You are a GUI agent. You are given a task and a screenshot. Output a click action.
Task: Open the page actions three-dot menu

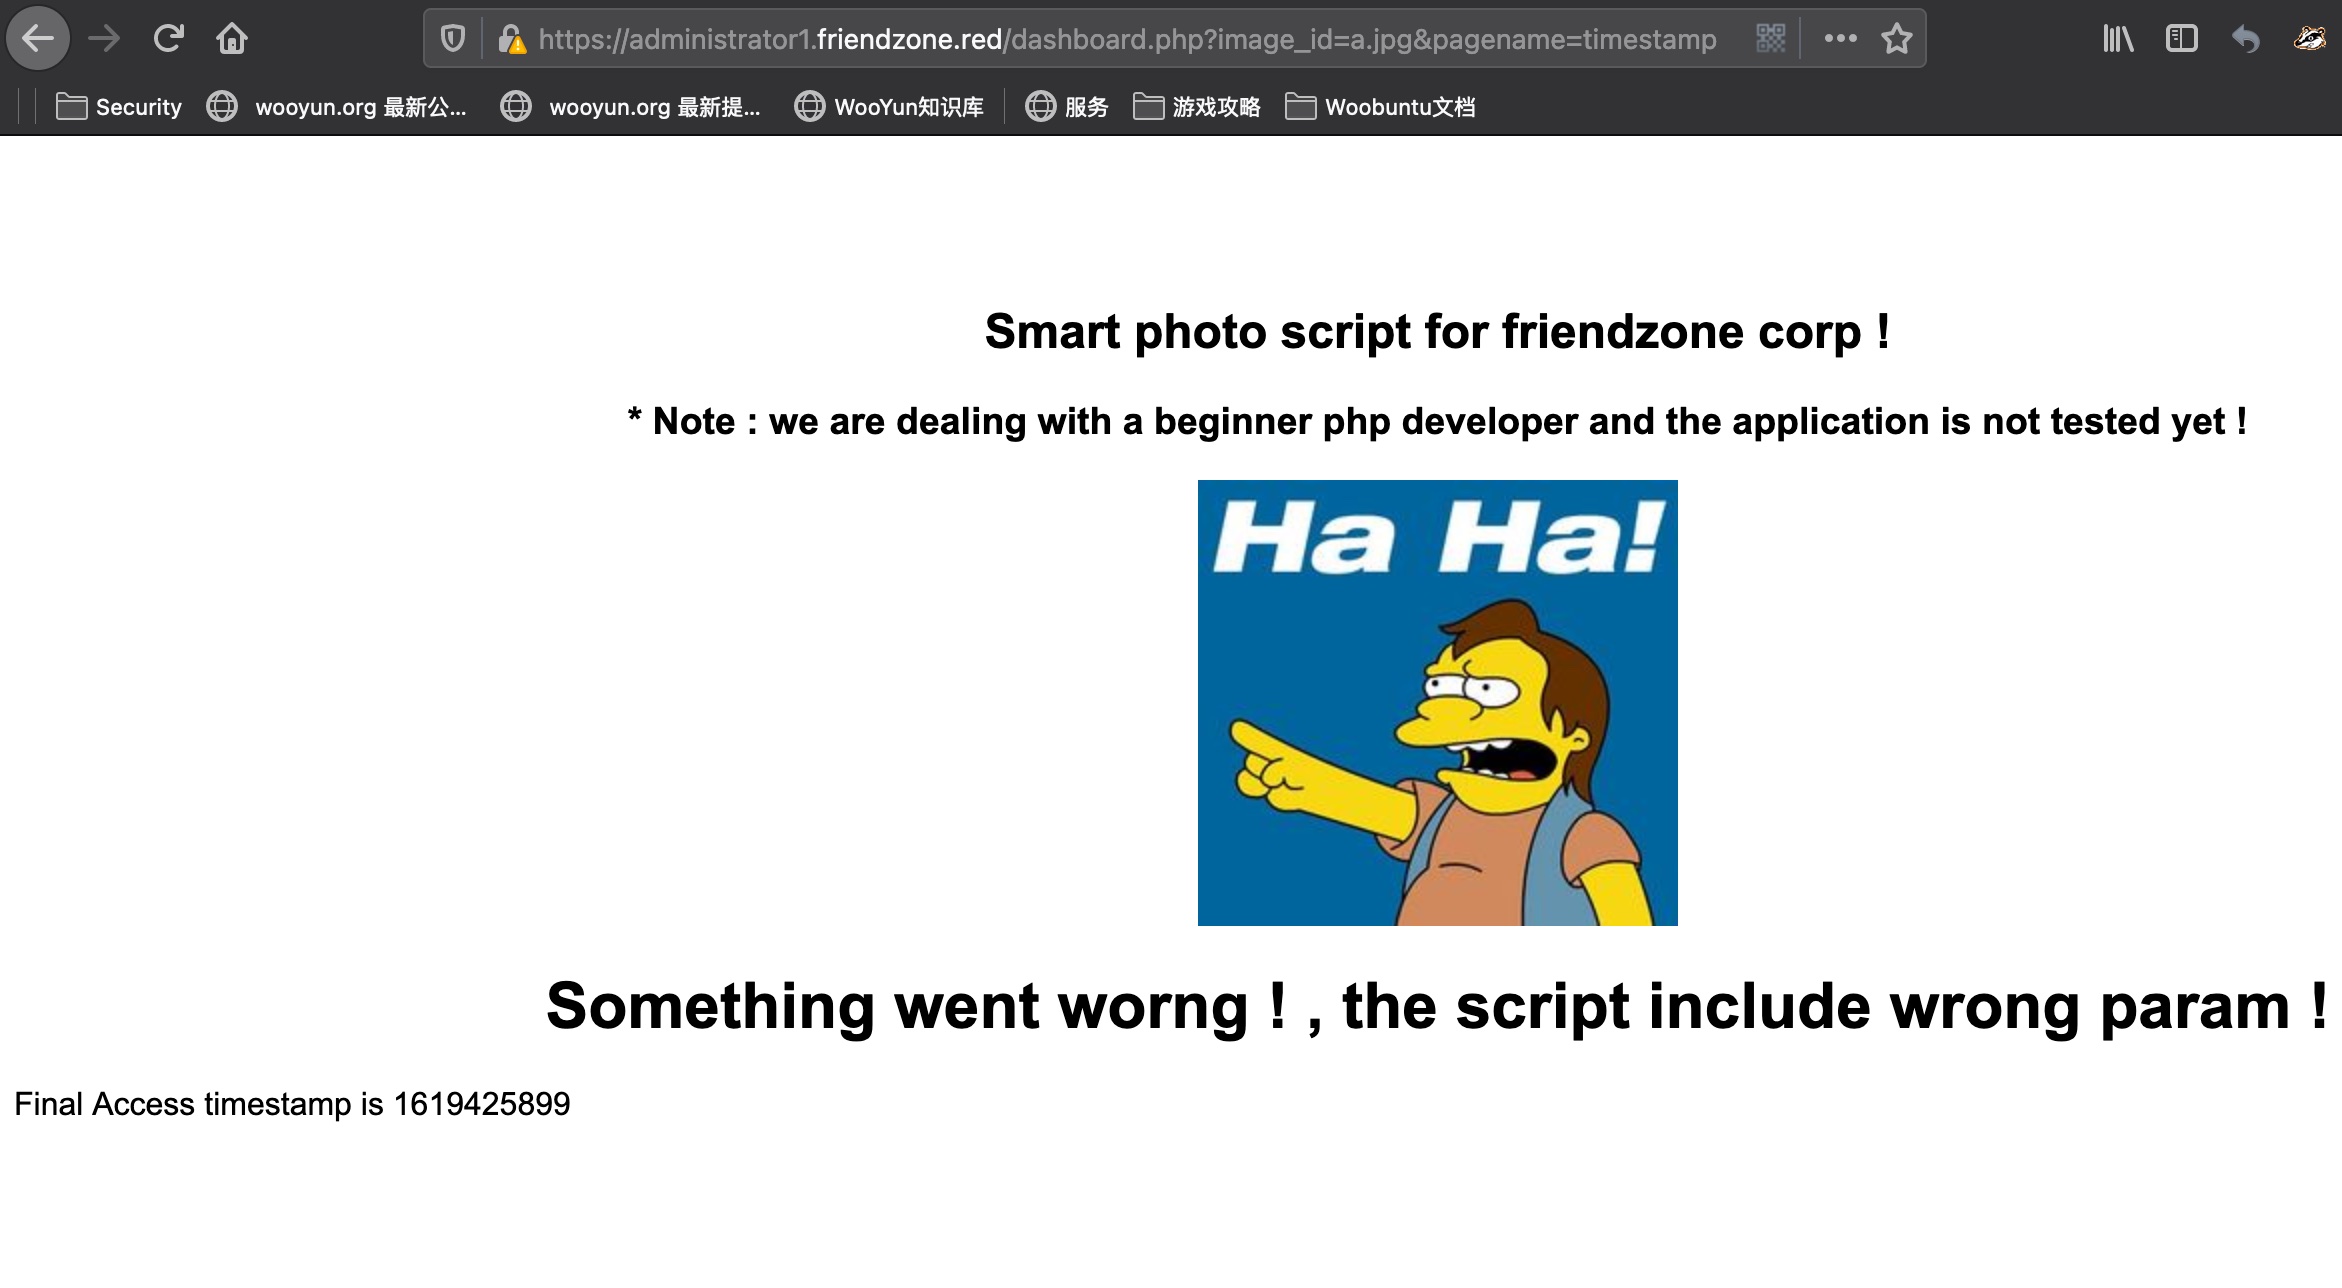click(x=1840, y=39)
